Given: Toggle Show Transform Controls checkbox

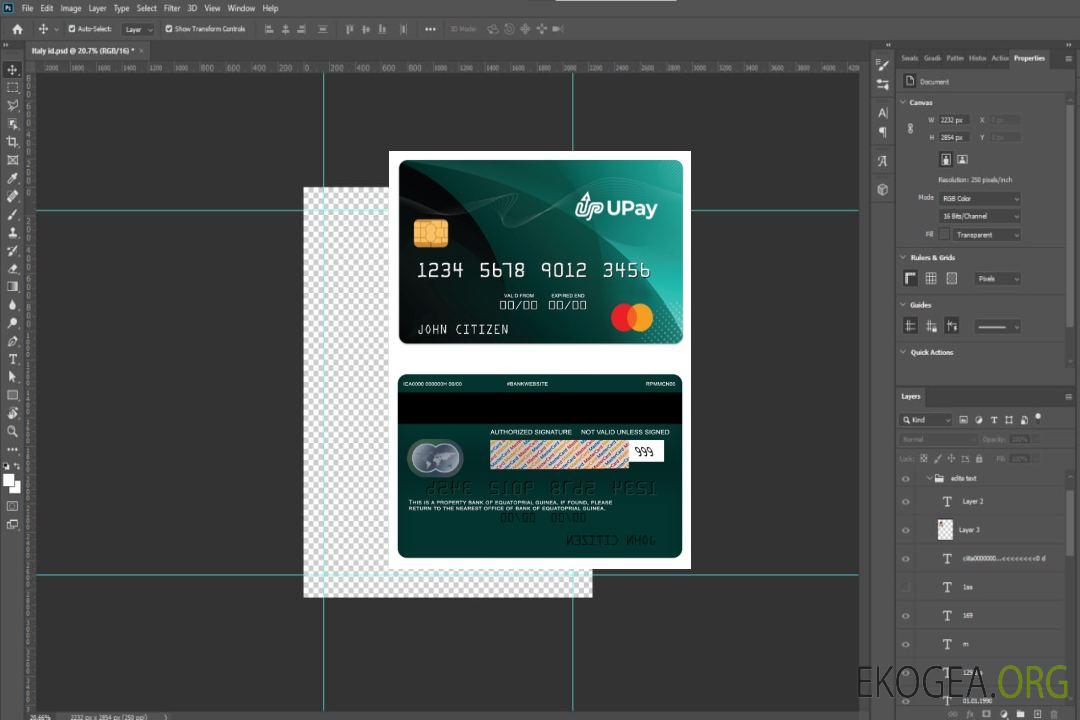Looking at the screenshot, I should coord(169,29).
